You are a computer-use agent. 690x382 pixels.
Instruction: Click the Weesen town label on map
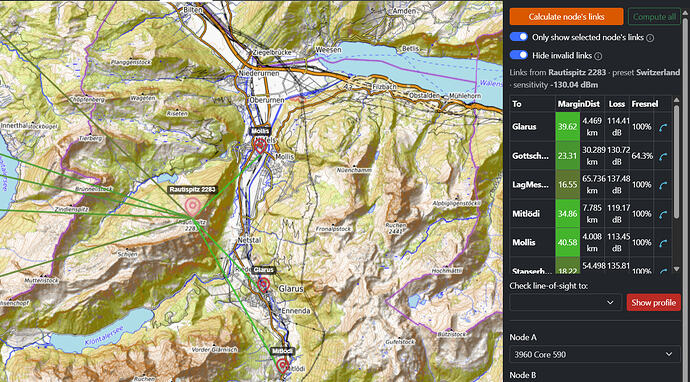coord(328,49)
